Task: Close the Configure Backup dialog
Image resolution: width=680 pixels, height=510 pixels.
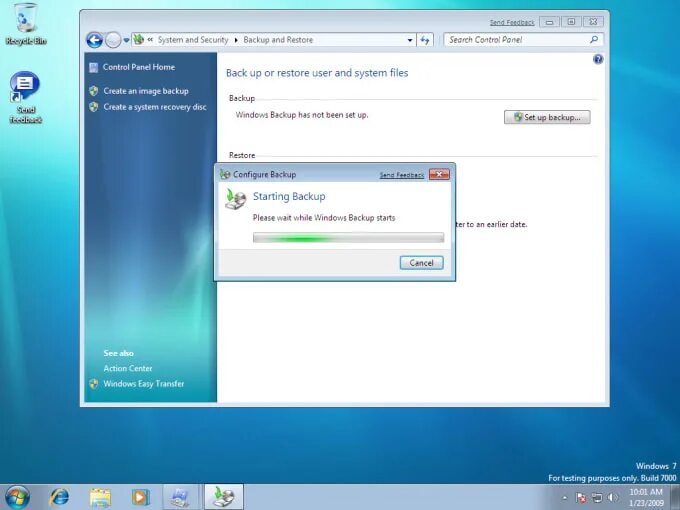Action: point(439,174)
